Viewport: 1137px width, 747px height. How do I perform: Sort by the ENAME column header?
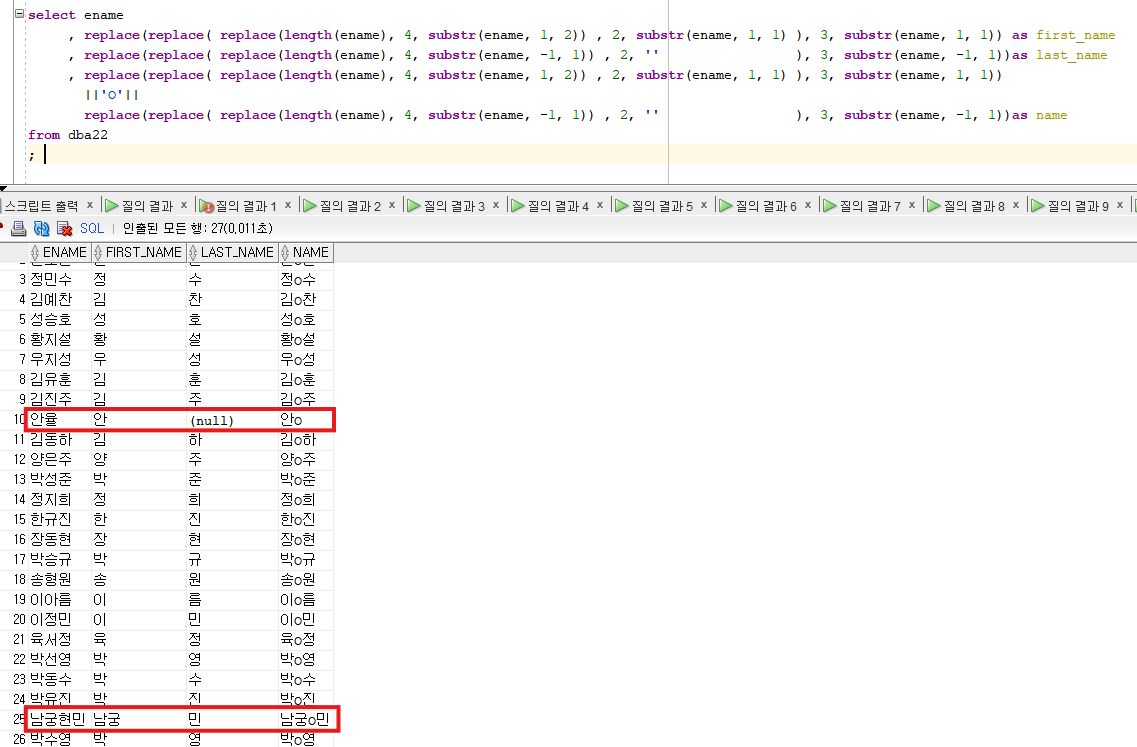64,253
